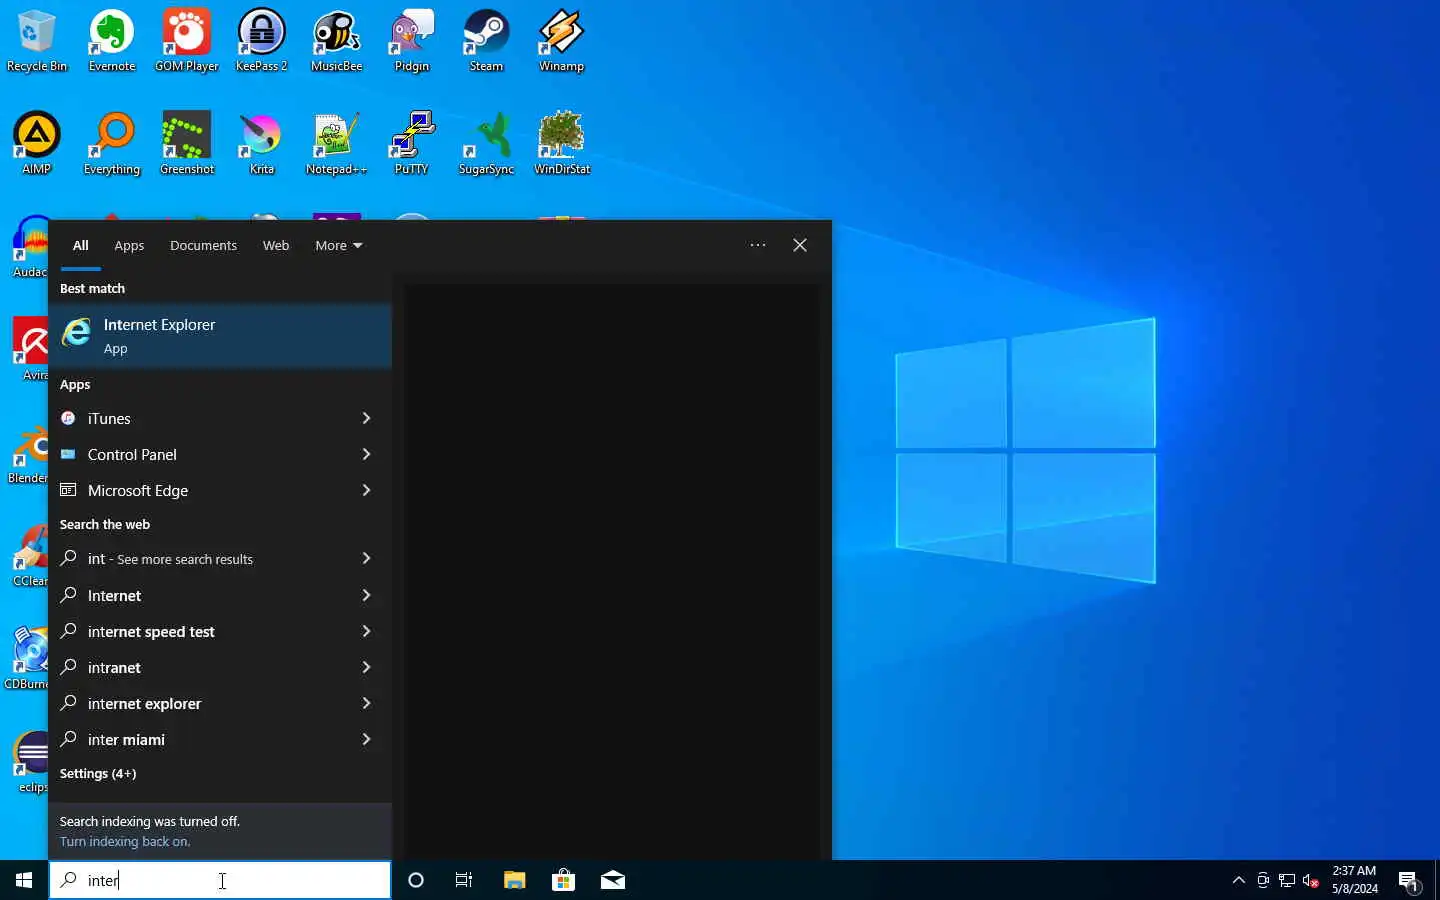Viewport: 1440px width, 900px height.
Task: Open Microsoft Store from the taskbar
Action: (x=563, y=880)
